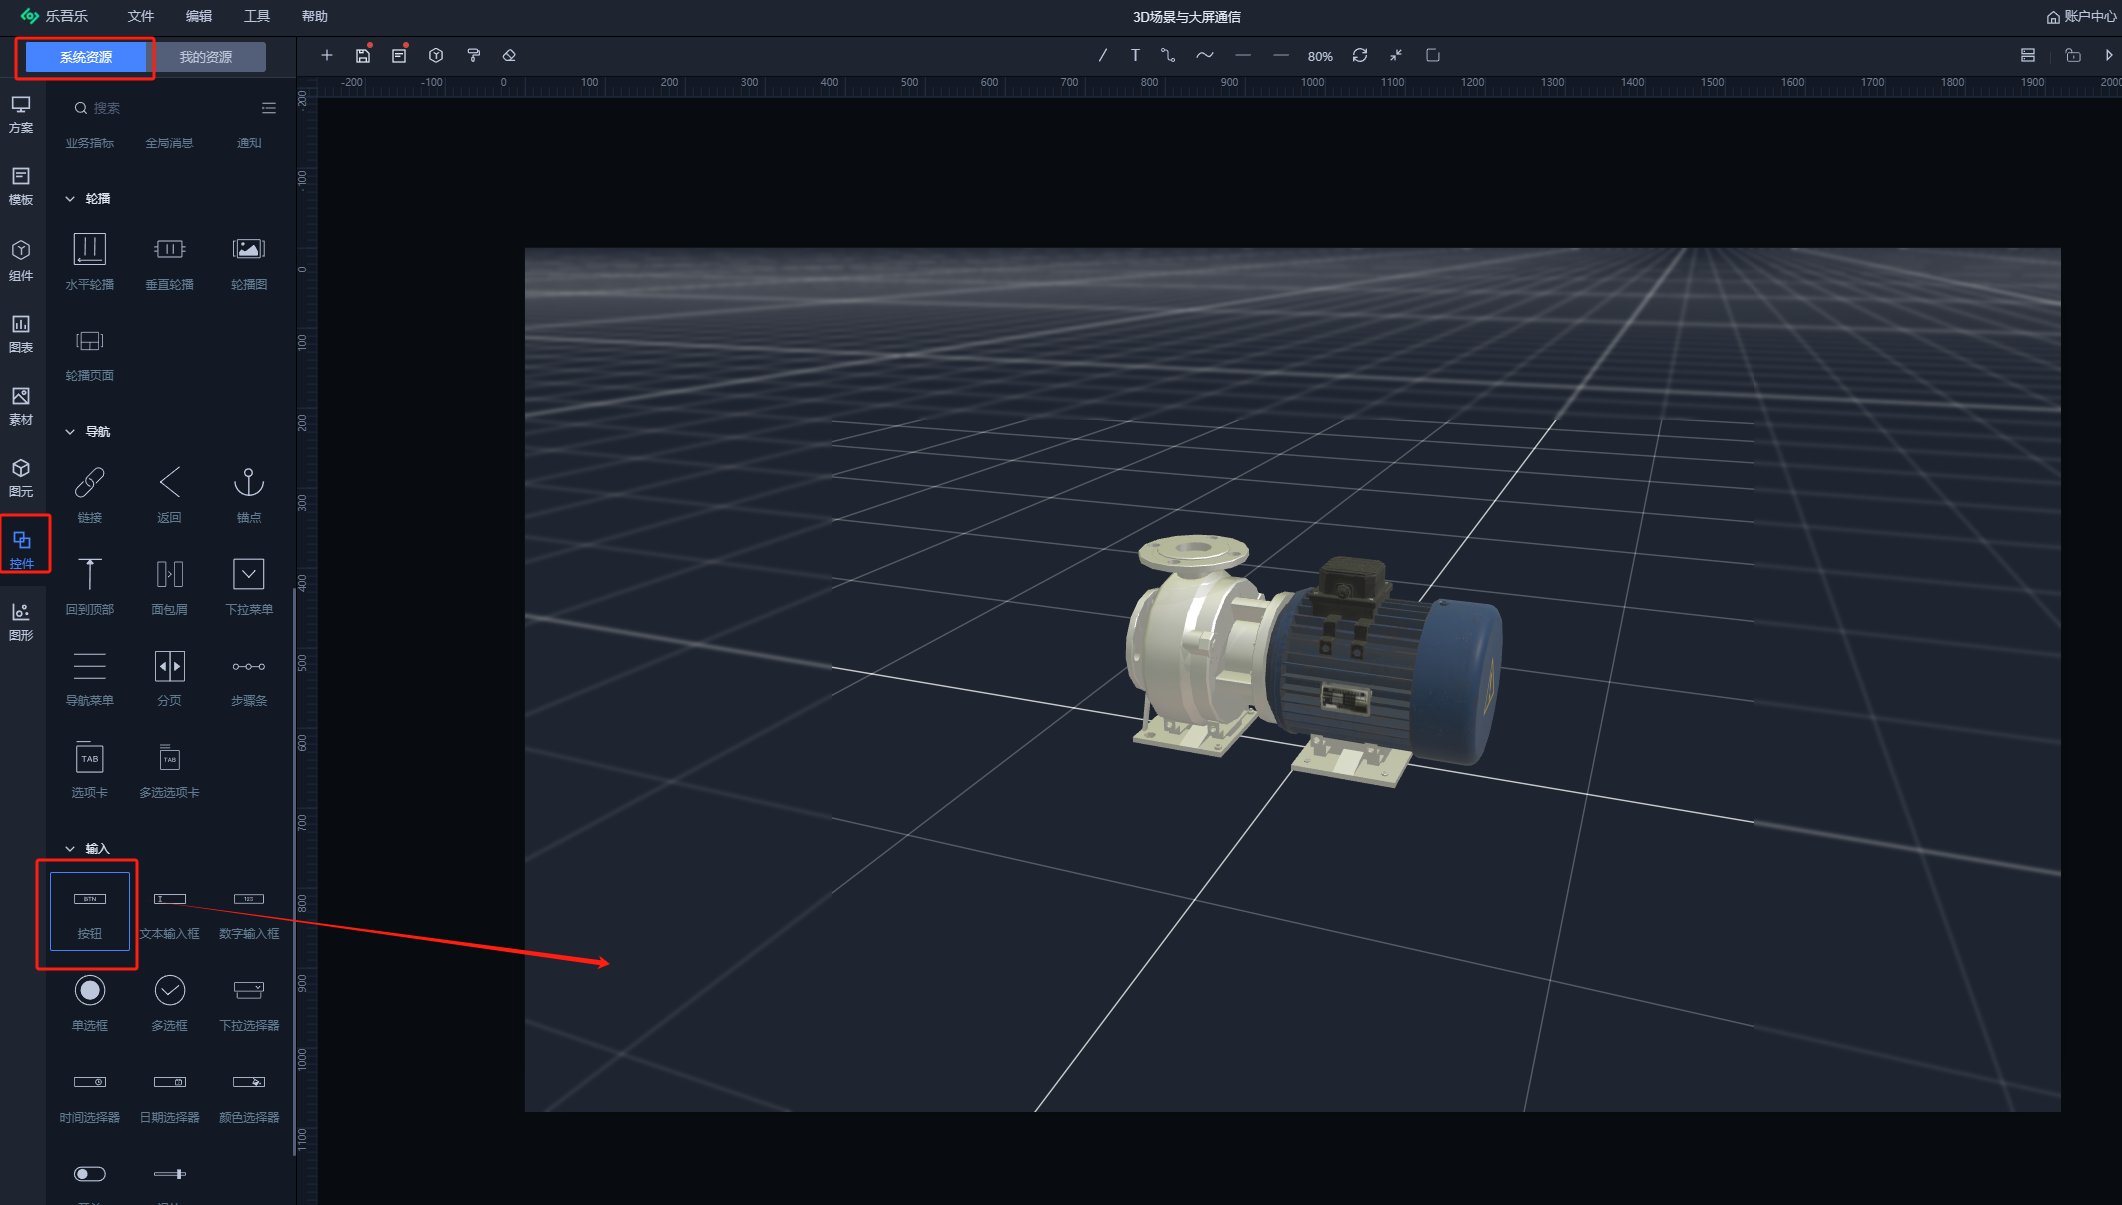Screen dimensions: 2122x1205
Task: Select the 下拉菜单 component
Action: [249, 586]
